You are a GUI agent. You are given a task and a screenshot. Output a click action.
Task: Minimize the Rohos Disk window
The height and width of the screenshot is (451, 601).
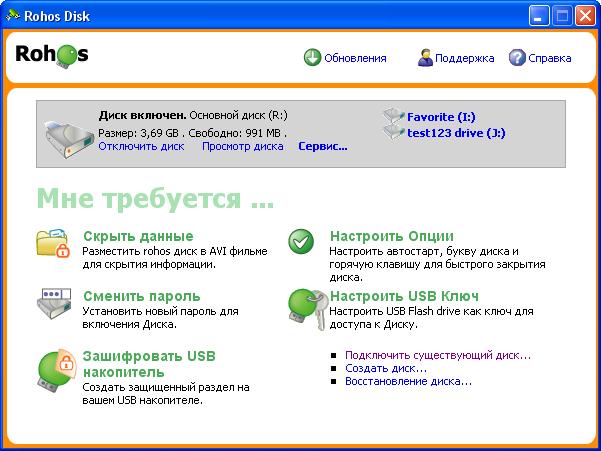[x=539, y=16]
